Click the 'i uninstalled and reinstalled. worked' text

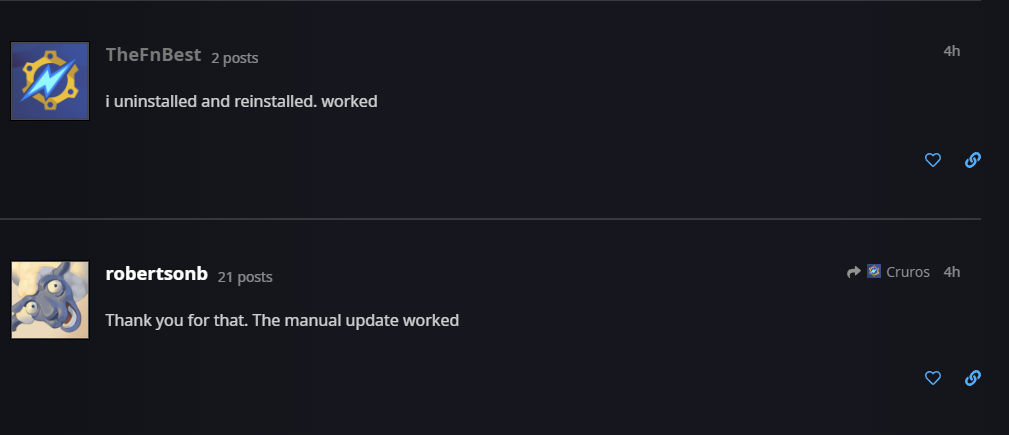pos(241,101)
